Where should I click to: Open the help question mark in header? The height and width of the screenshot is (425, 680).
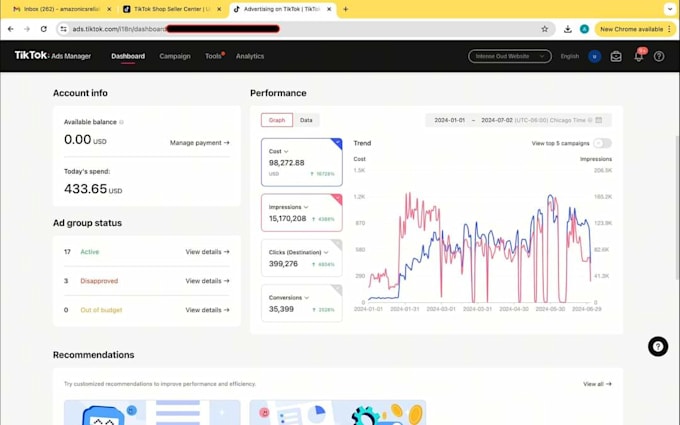659,56
